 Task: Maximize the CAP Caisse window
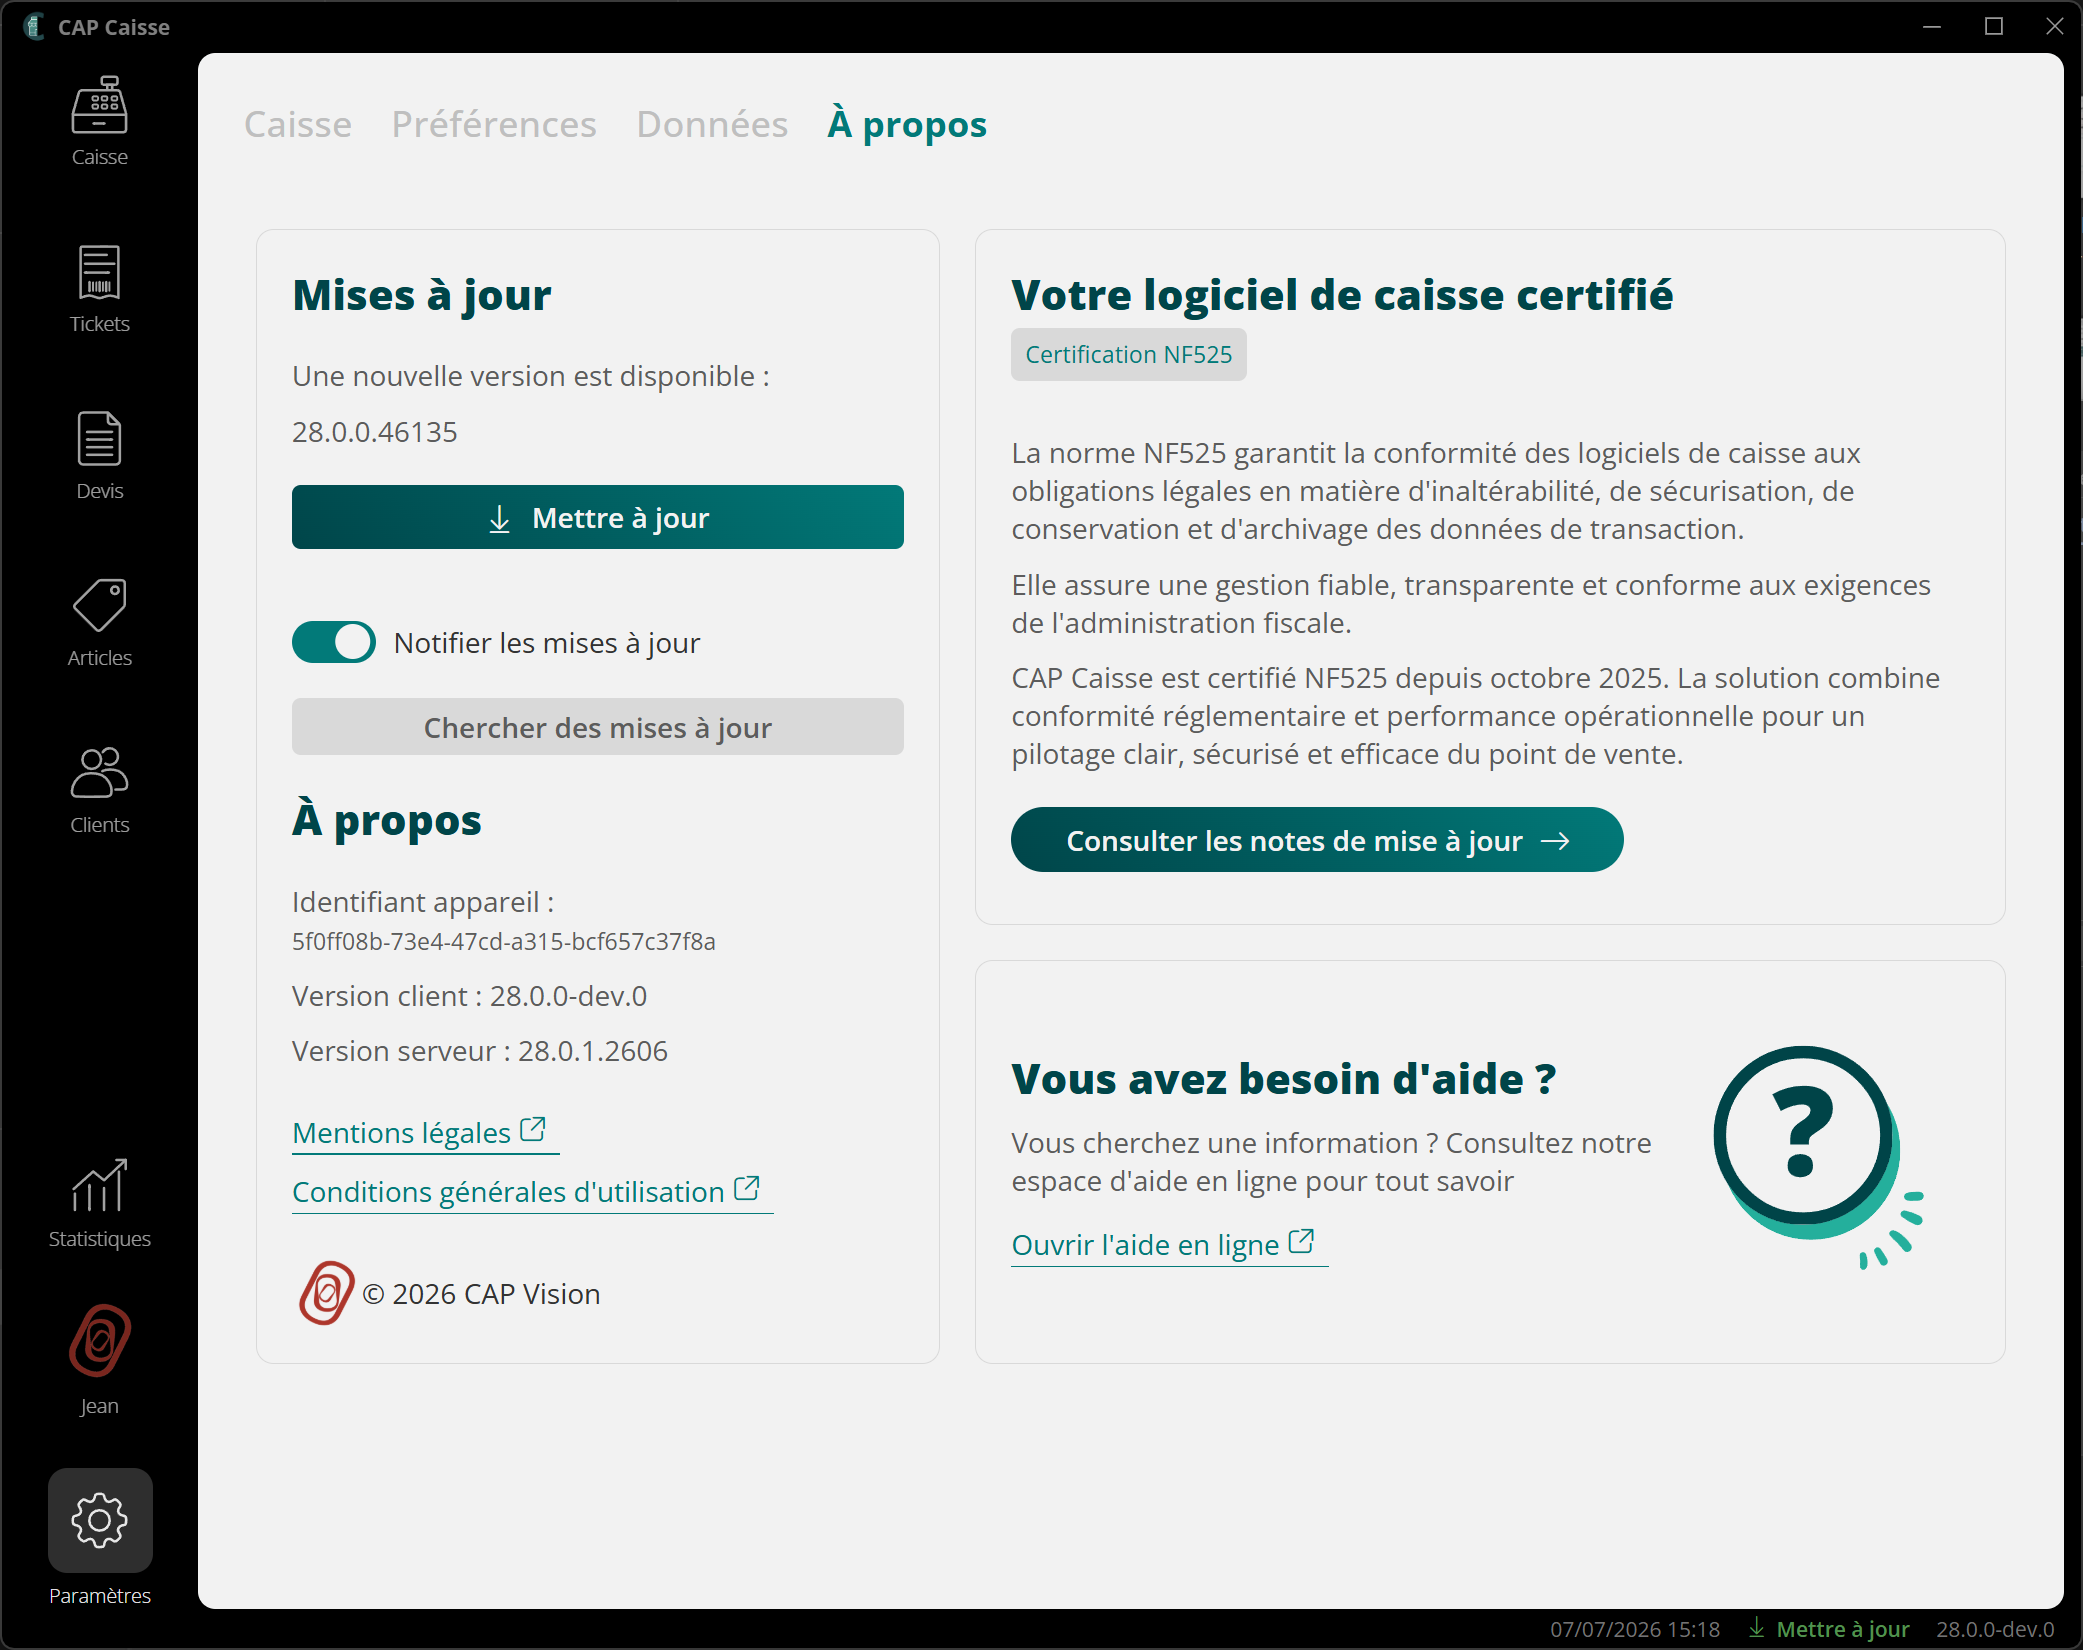pos(1994,26)
